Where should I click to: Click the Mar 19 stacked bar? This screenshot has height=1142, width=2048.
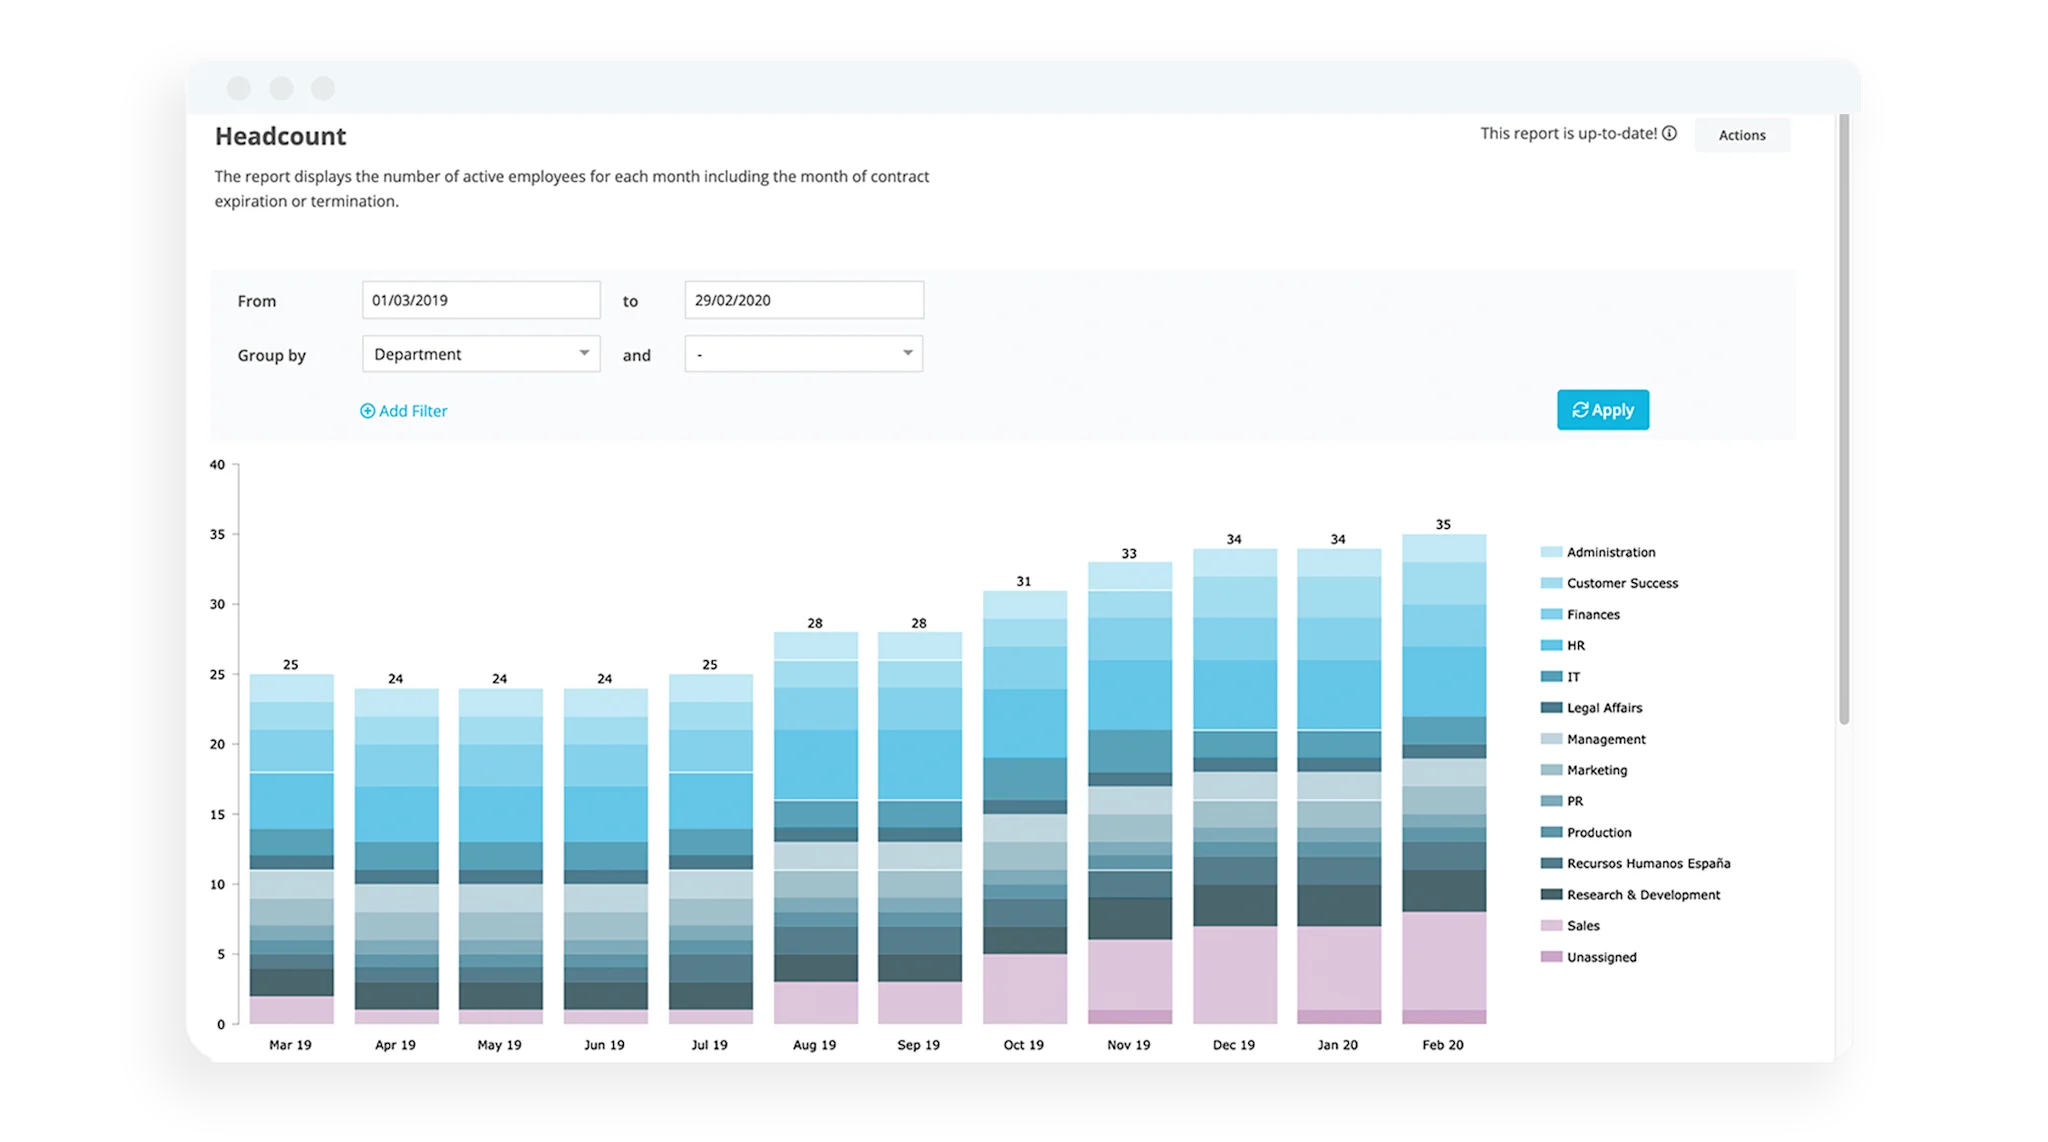click(x=291, y=850)
